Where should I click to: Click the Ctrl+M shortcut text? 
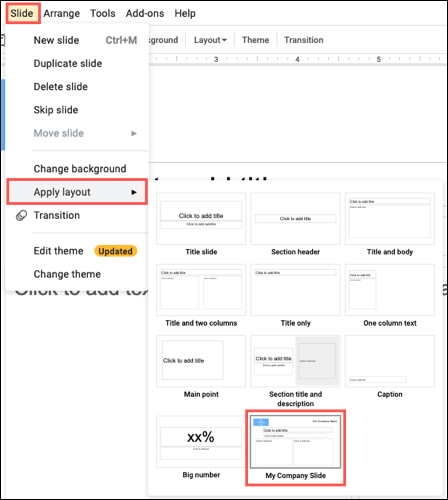pos(121,40)
